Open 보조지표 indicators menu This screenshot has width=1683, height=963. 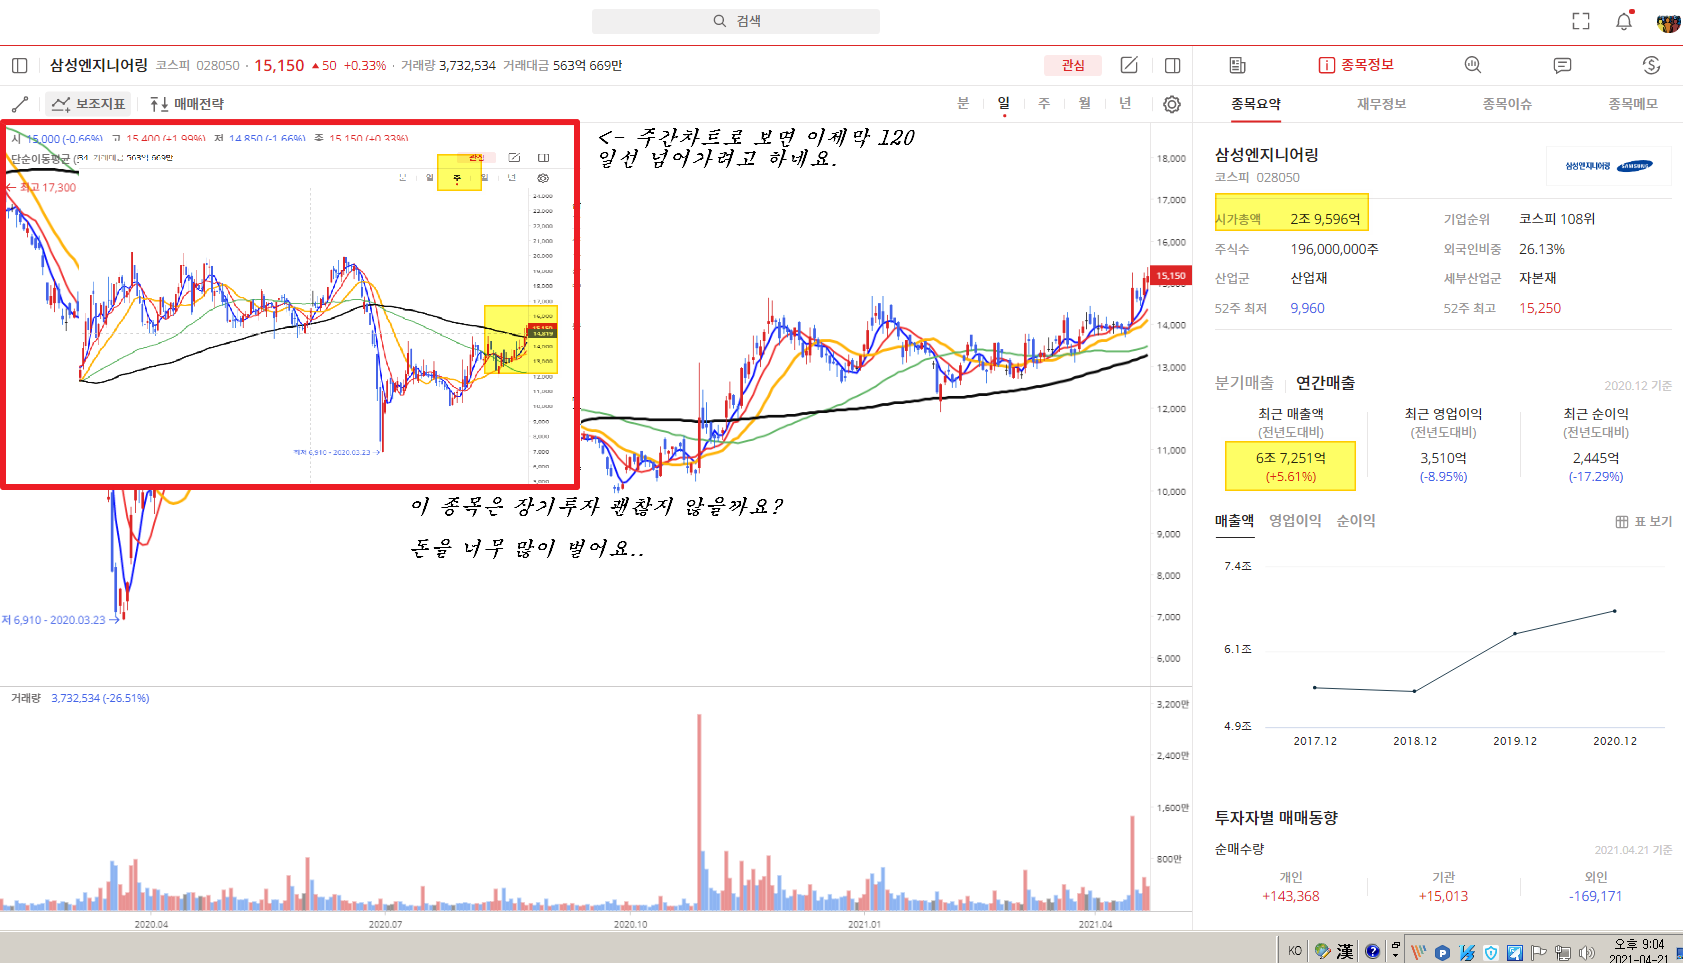coord(88,104)
